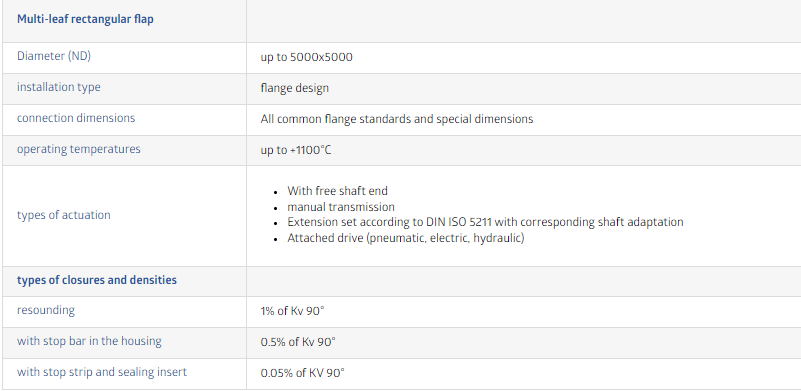The width and height of the screenshot is (801, 391).
Task: Click the flange design cell text
Action: pos(295,88)
